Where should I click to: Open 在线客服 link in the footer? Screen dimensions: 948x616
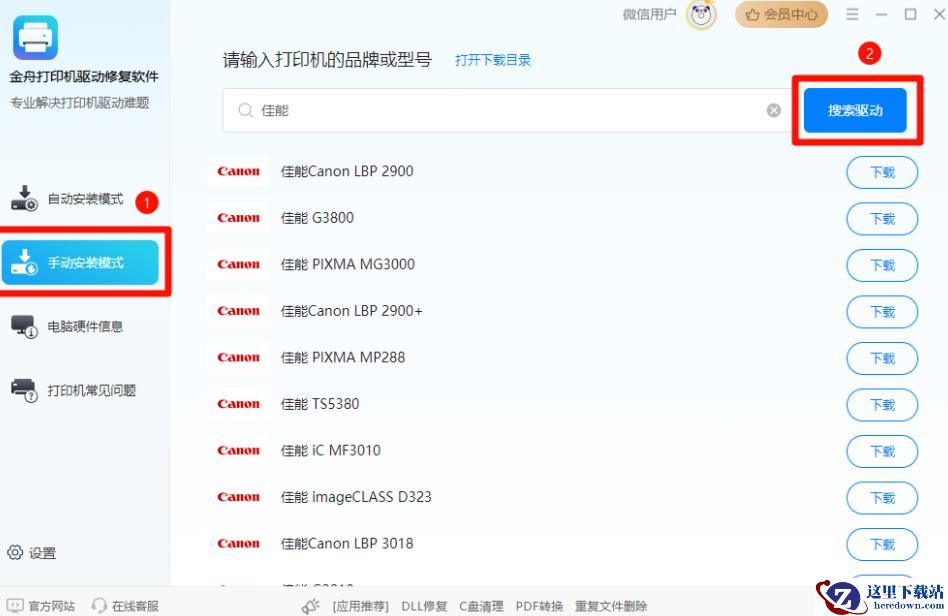point(135,606)
